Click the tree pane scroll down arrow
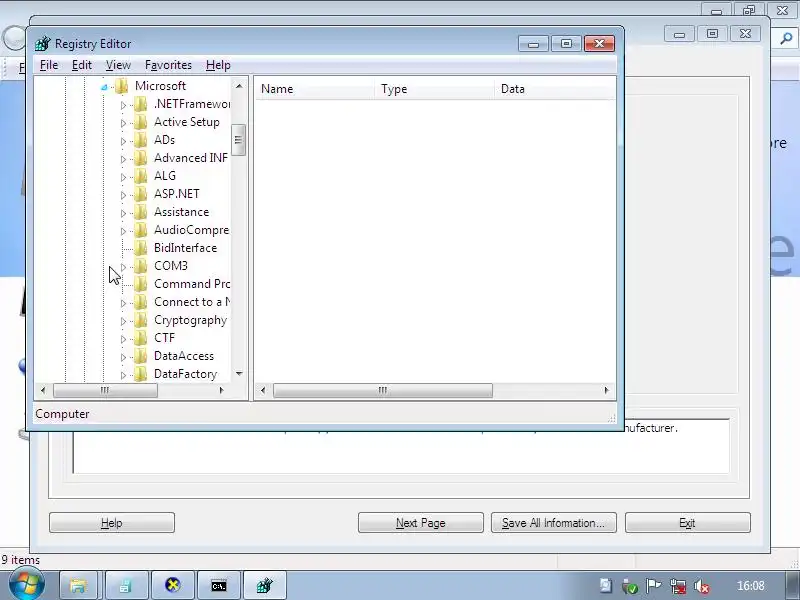800x600 pixels. pyautogui.click(x=239, y=374)
